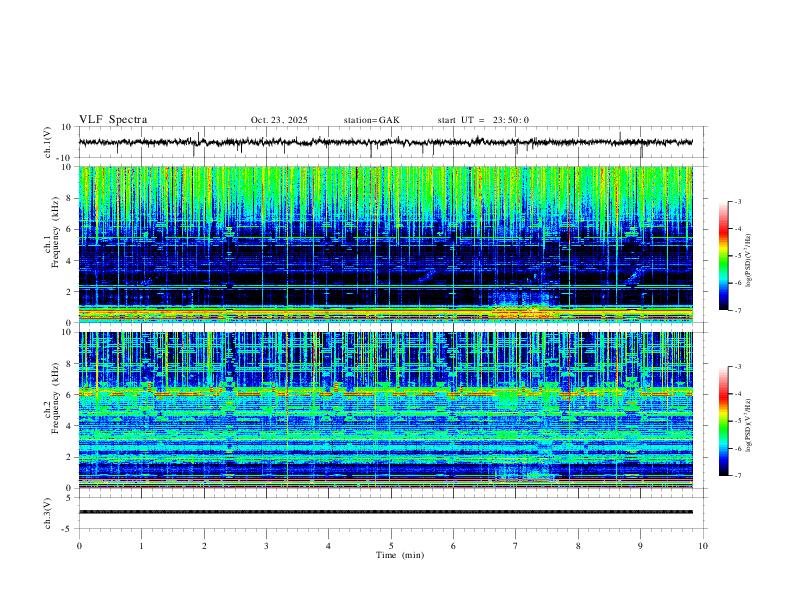Click the ch.2 color bar log(PSD) label

748,425
